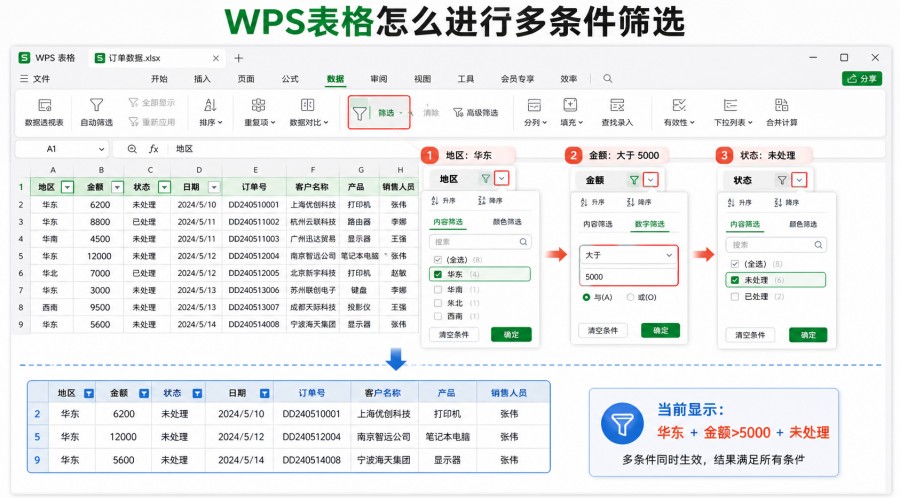Click the 搜索 box in 地区 panel
The height and width of the screenshot is (498, 900).
point(480,242)
